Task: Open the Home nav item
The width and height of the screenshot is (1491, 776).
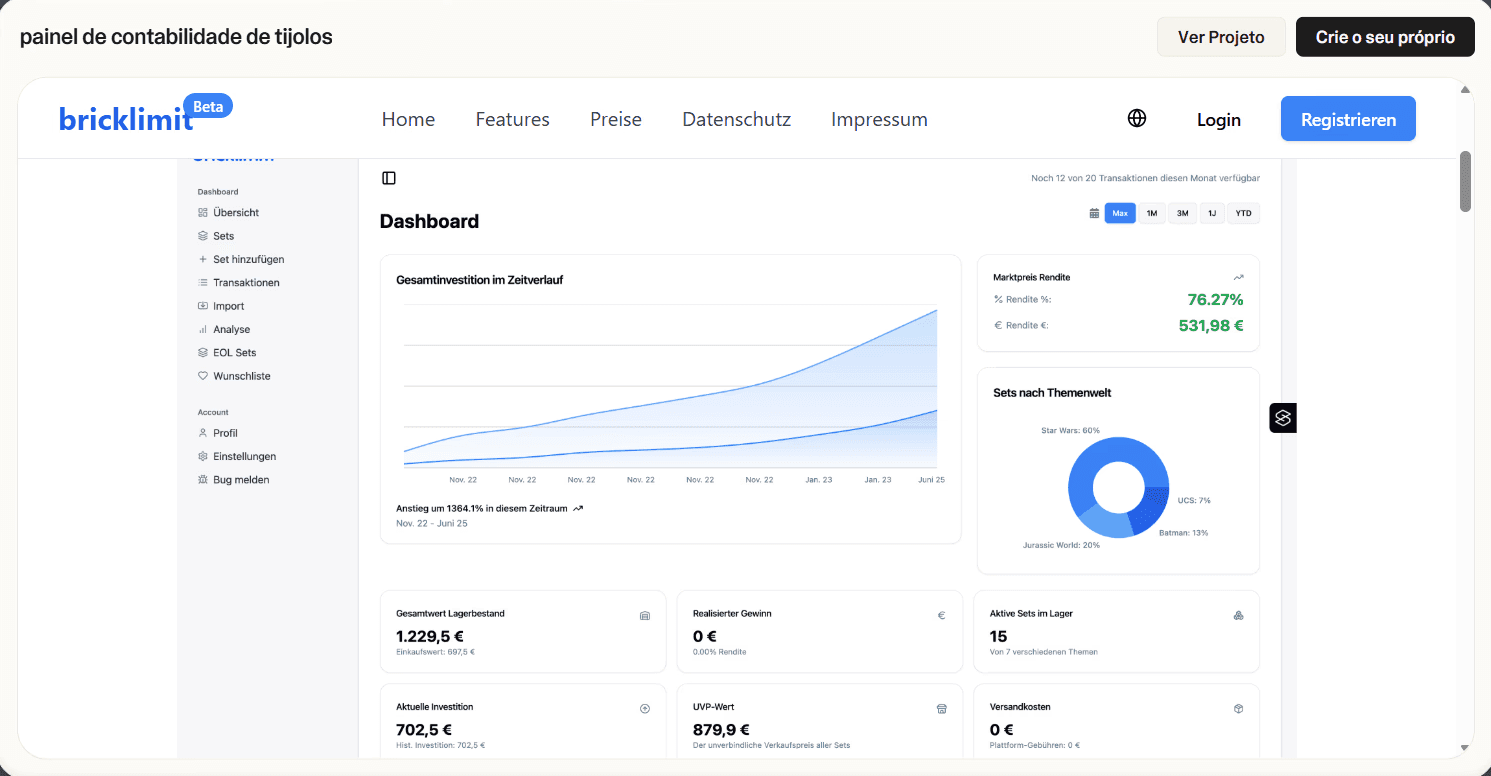Action: point(408,119)
